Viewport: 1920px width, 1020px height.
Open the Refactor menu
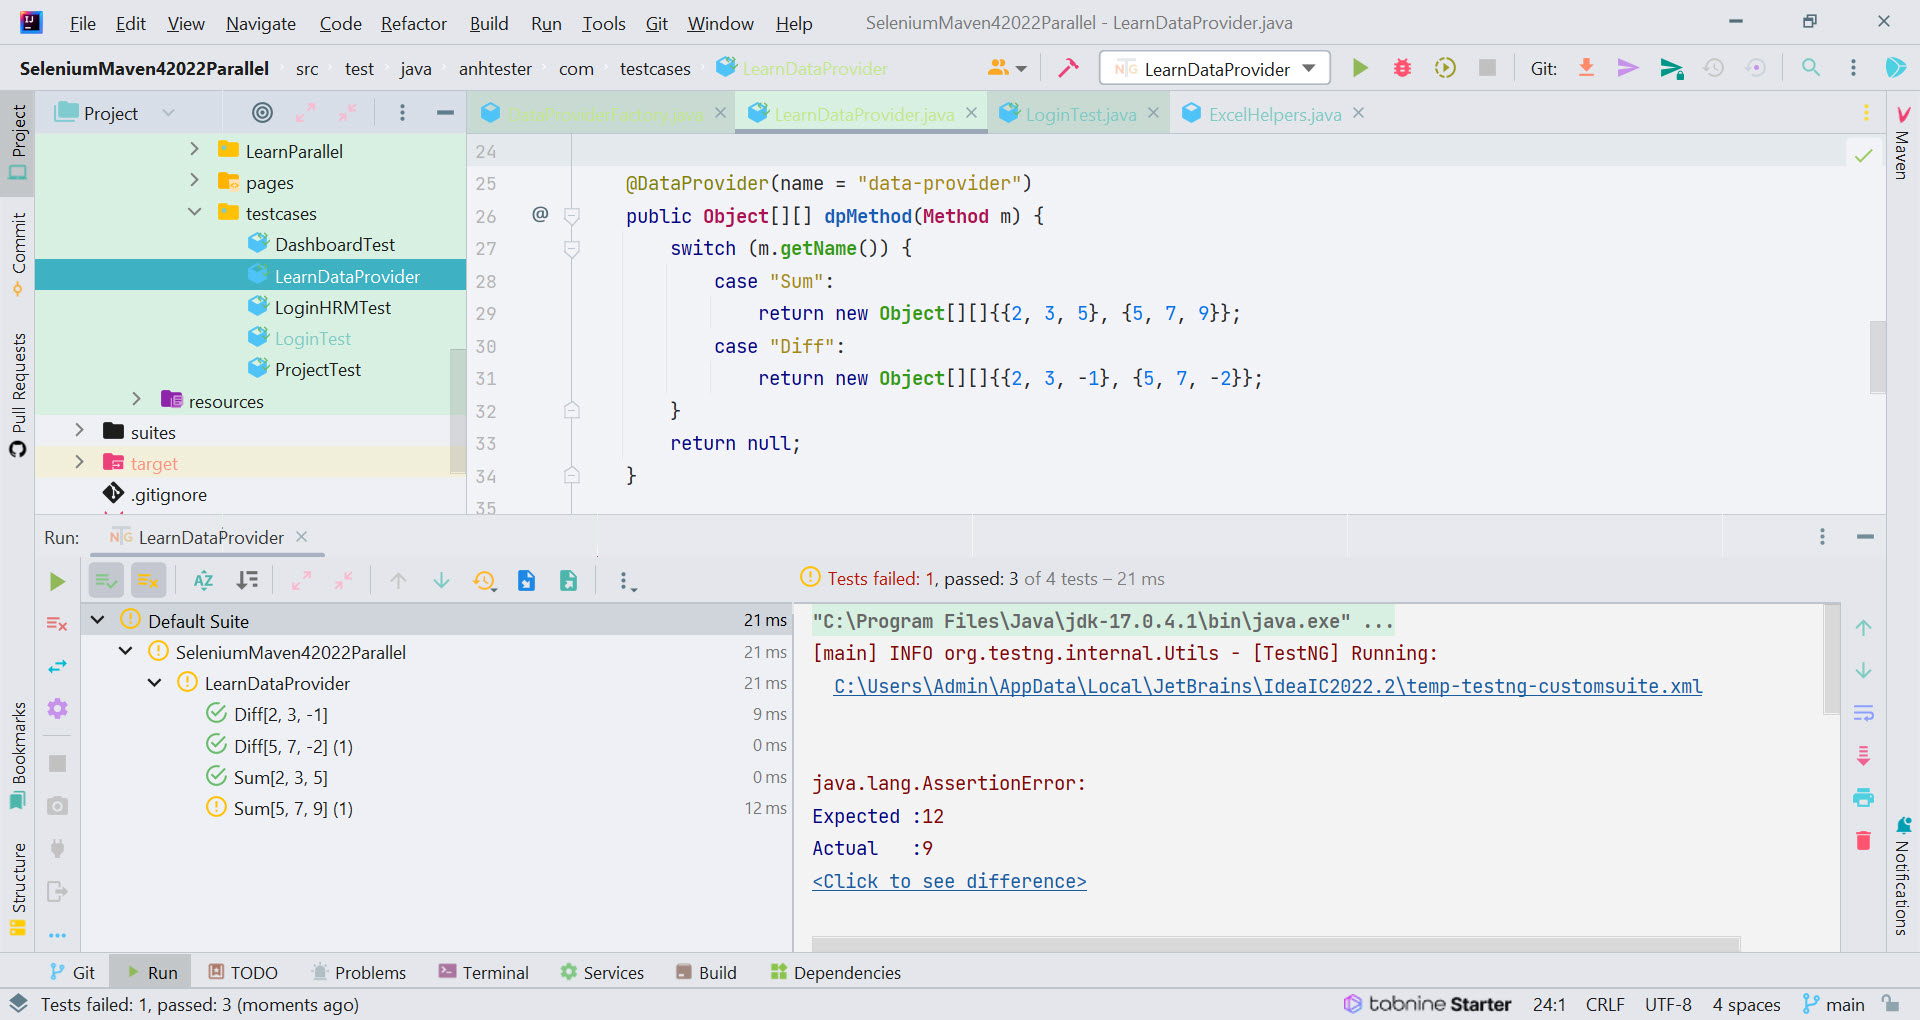click(x=413, y=23)
